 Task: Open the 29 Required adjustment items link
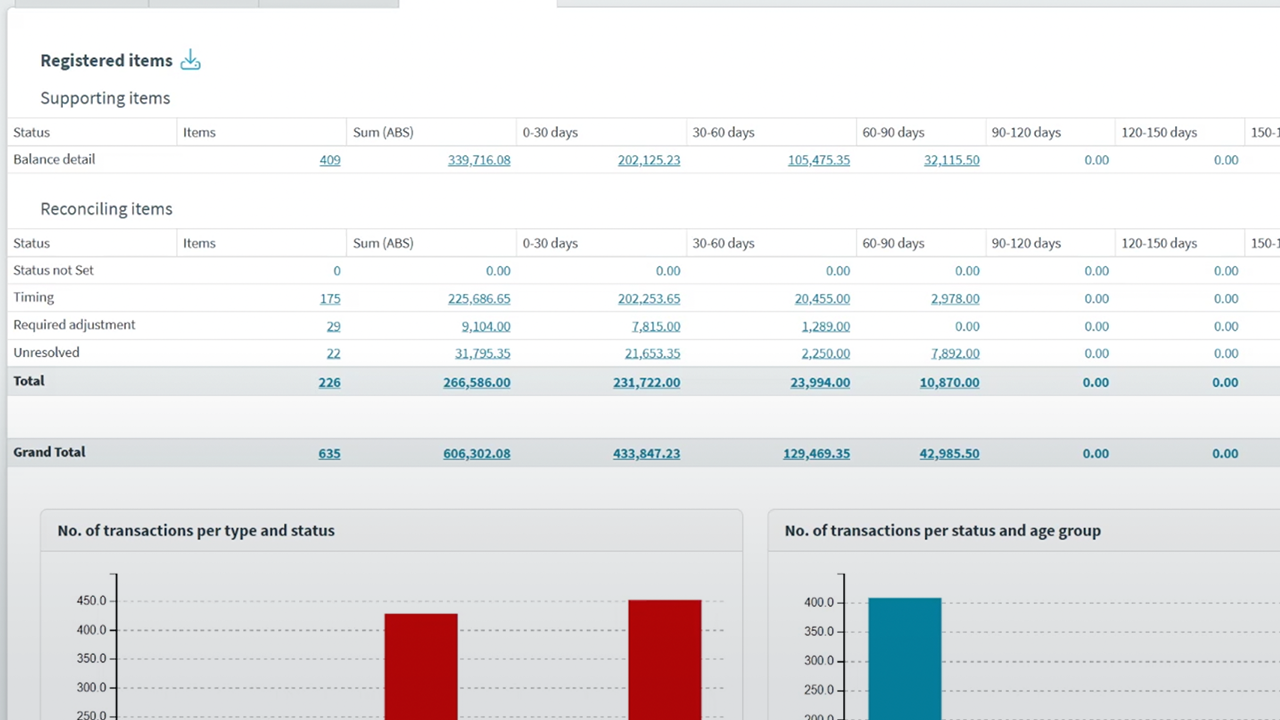[x=334, y=326]
